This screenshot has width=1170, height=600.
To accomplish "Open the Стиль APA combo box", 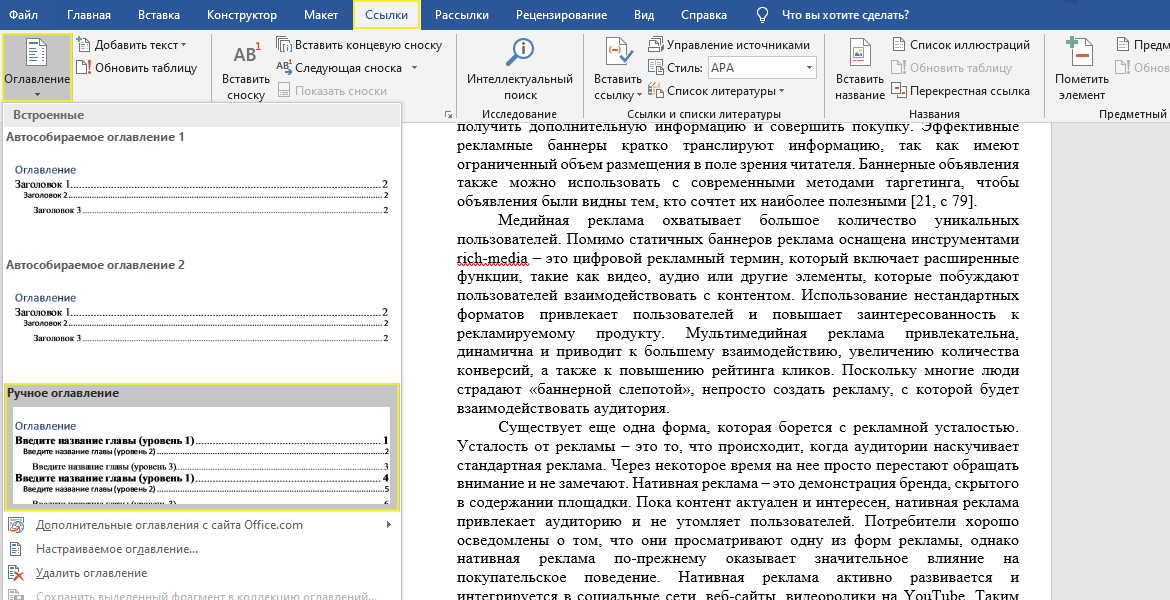I will click(809, 68).
